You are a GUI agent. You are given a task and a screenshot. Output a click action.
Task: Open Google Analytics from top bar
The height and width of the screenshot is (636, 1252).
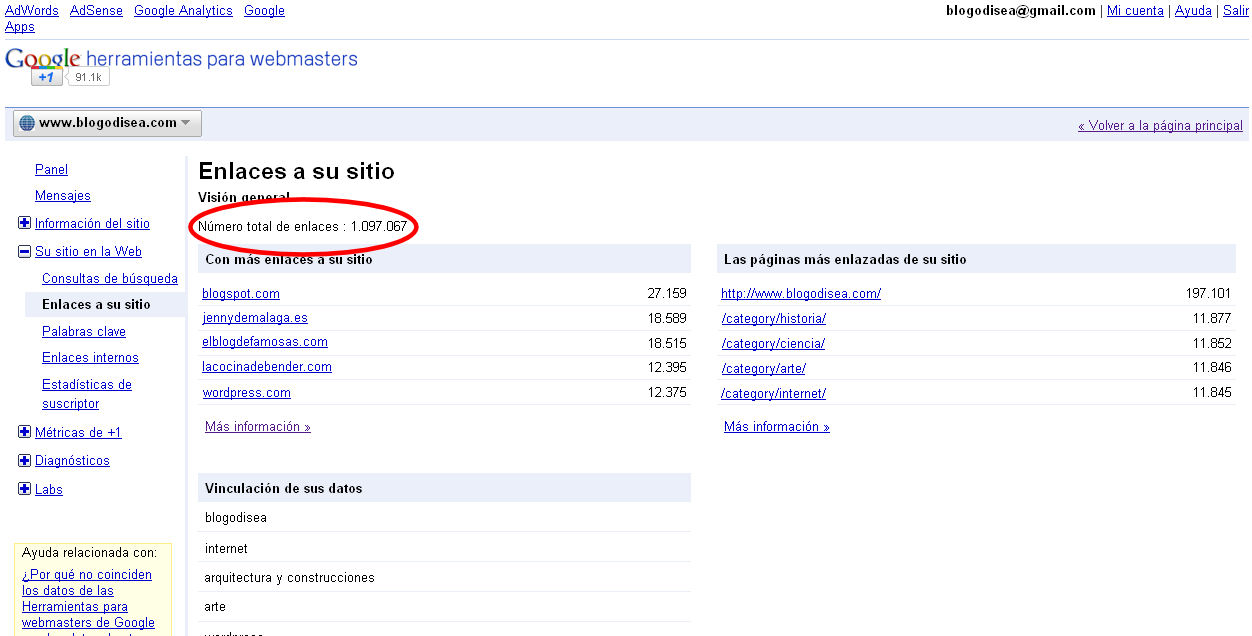click(x=183, y=11)
